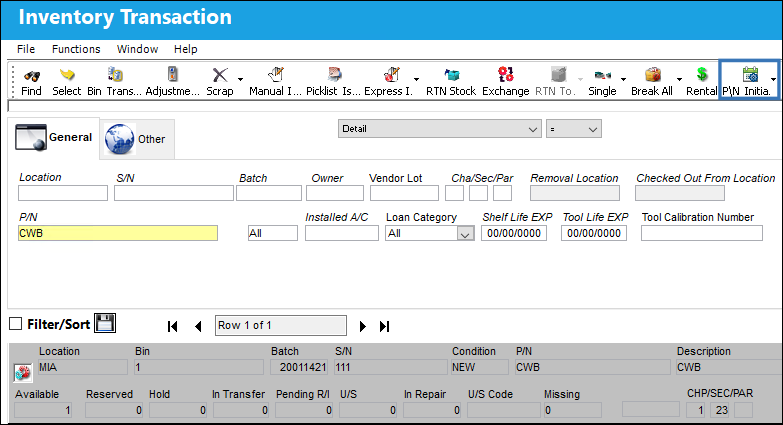Viewport: 783px width, 425px height.
Task: Click the Shelf Life EXP date field
Action: (x=514, y=233)
